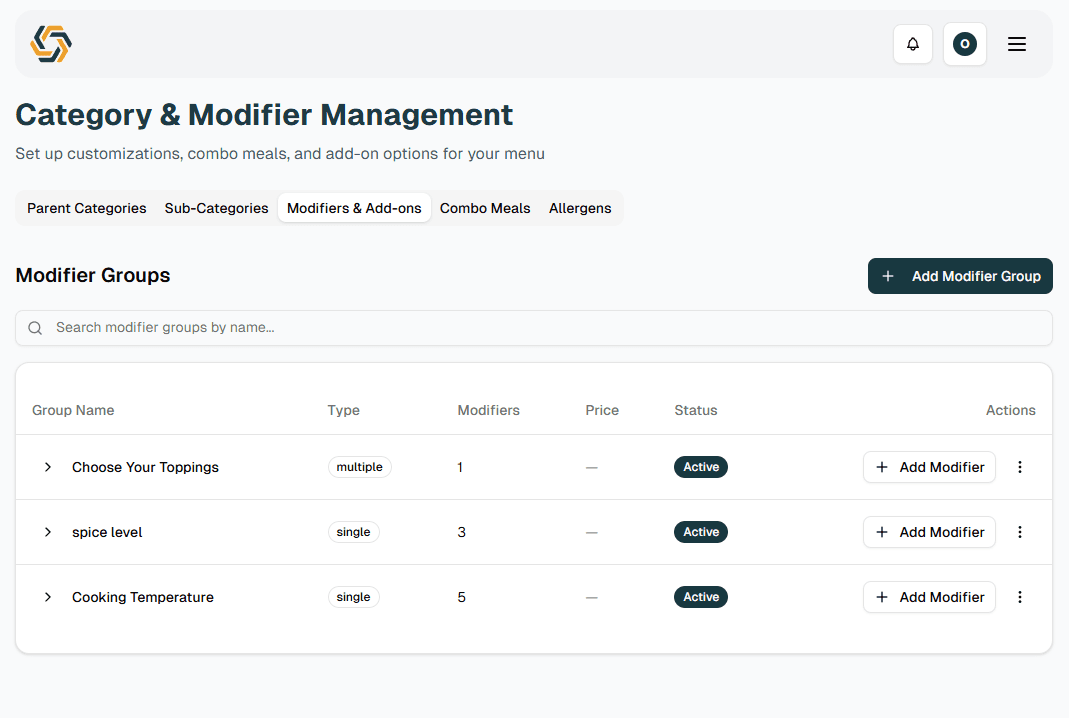Expand the spice level modifier group
1069x718 pixels.
48,532
